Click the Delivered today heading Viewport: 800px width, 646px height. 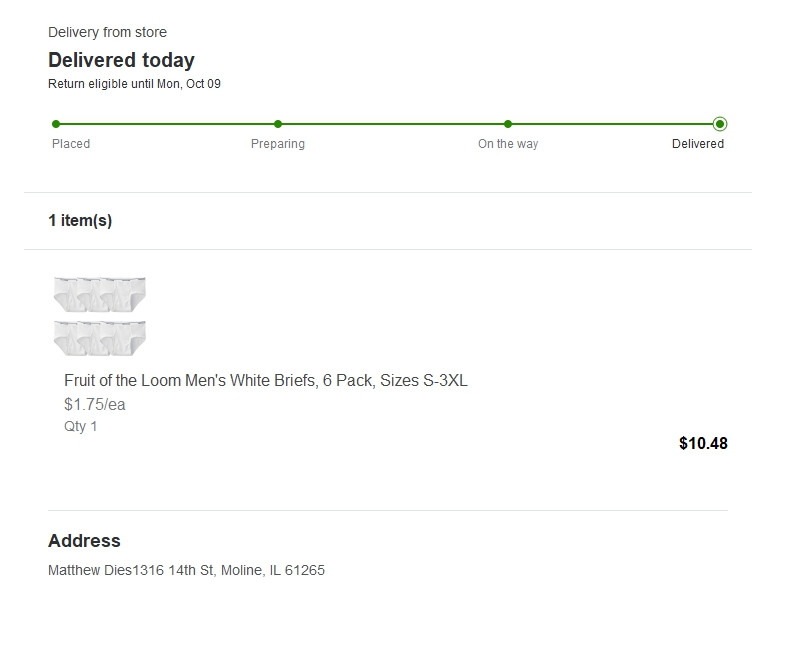tap(121, 60)
